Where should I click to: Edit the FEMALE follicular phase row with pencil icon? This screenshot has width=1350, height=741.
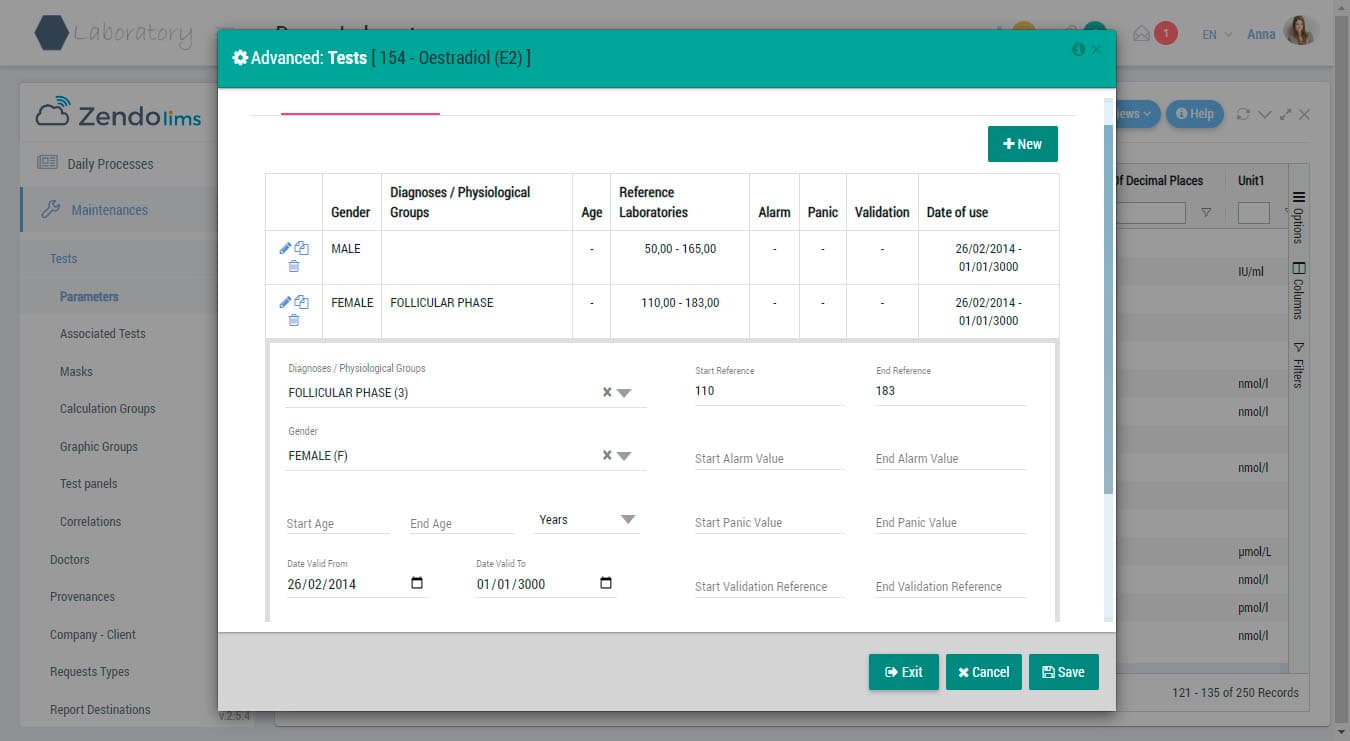coord(285,302)
